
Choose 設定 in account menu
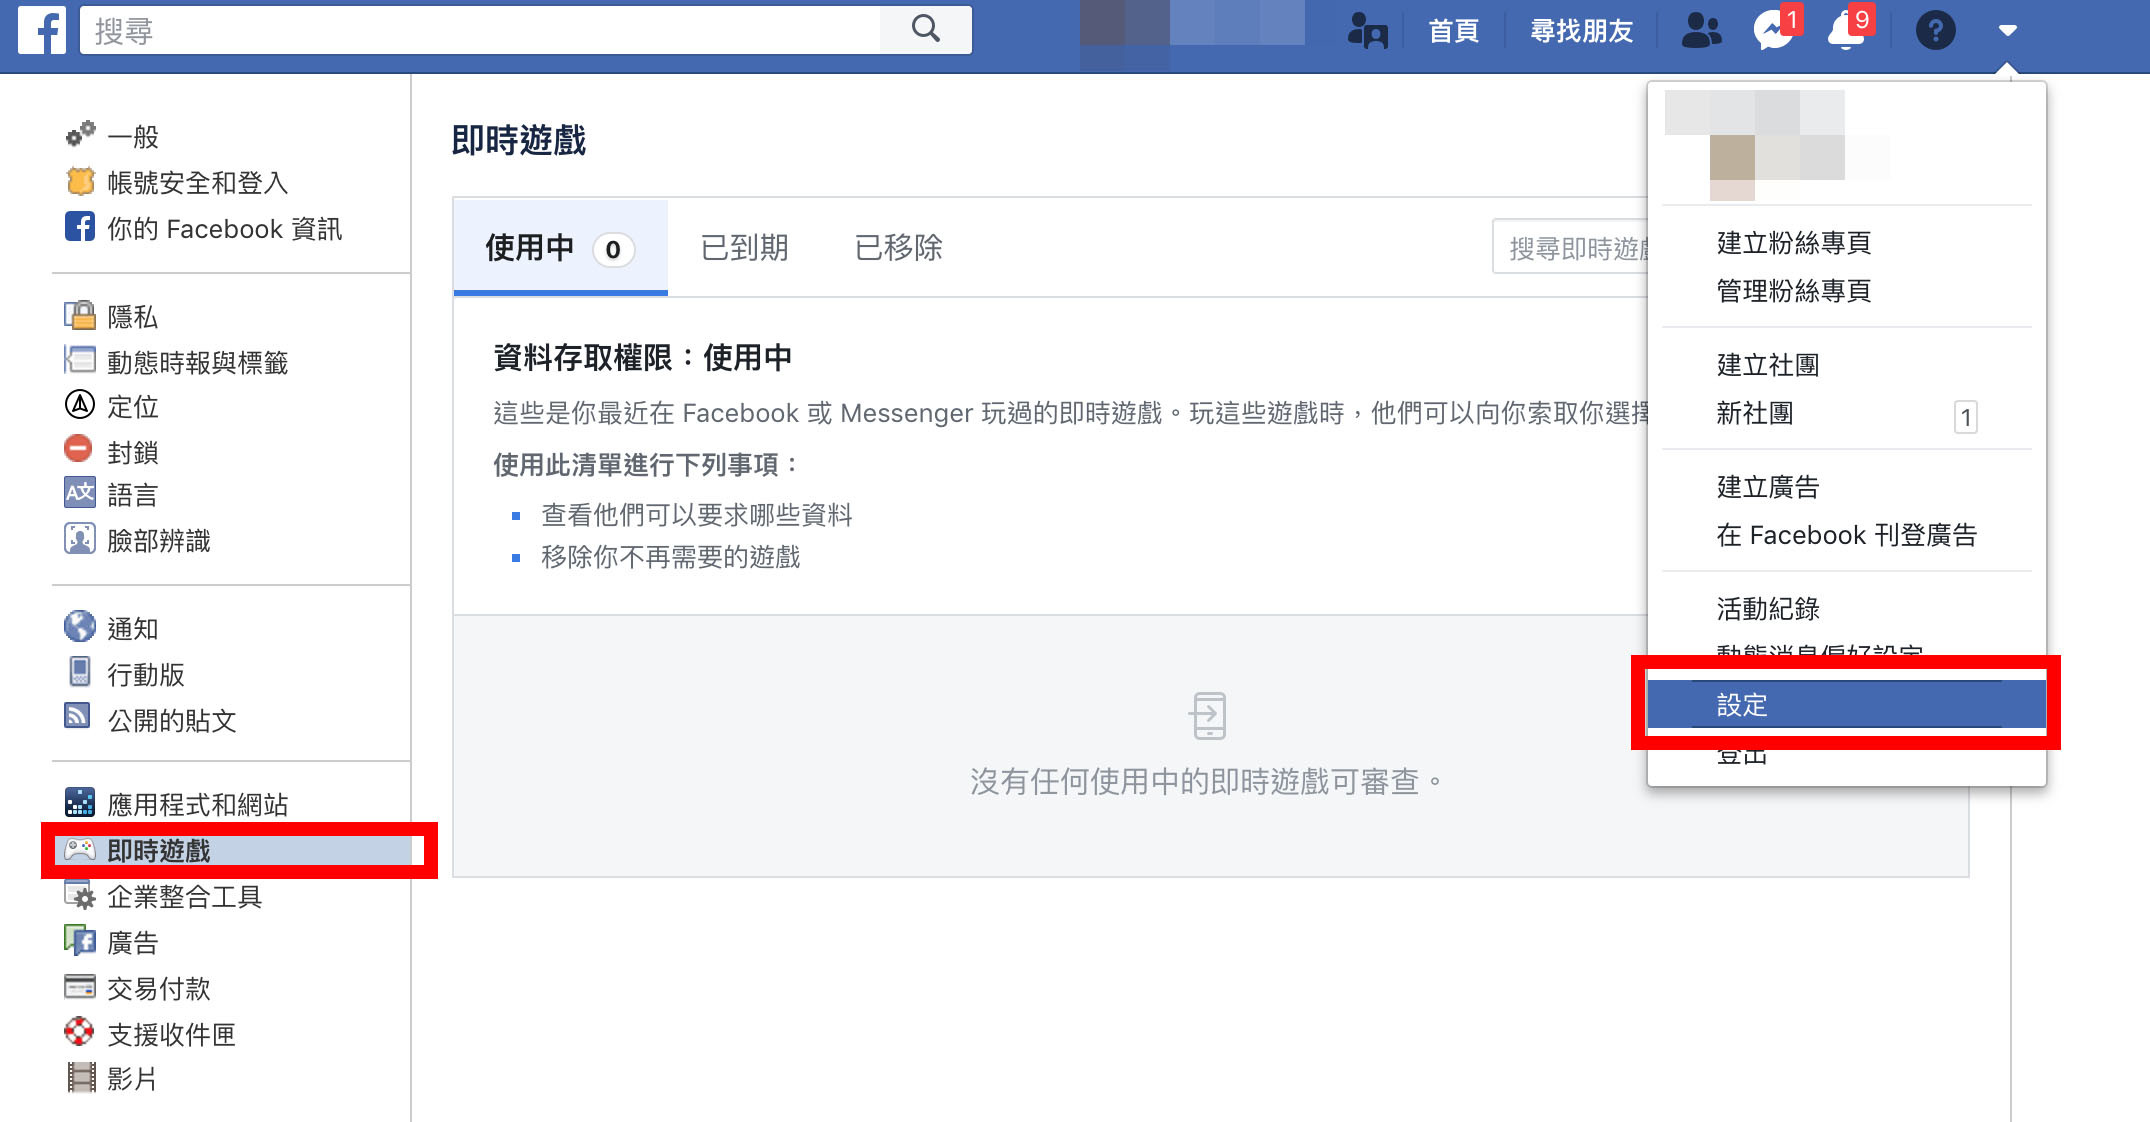(x=1846, y=704)
